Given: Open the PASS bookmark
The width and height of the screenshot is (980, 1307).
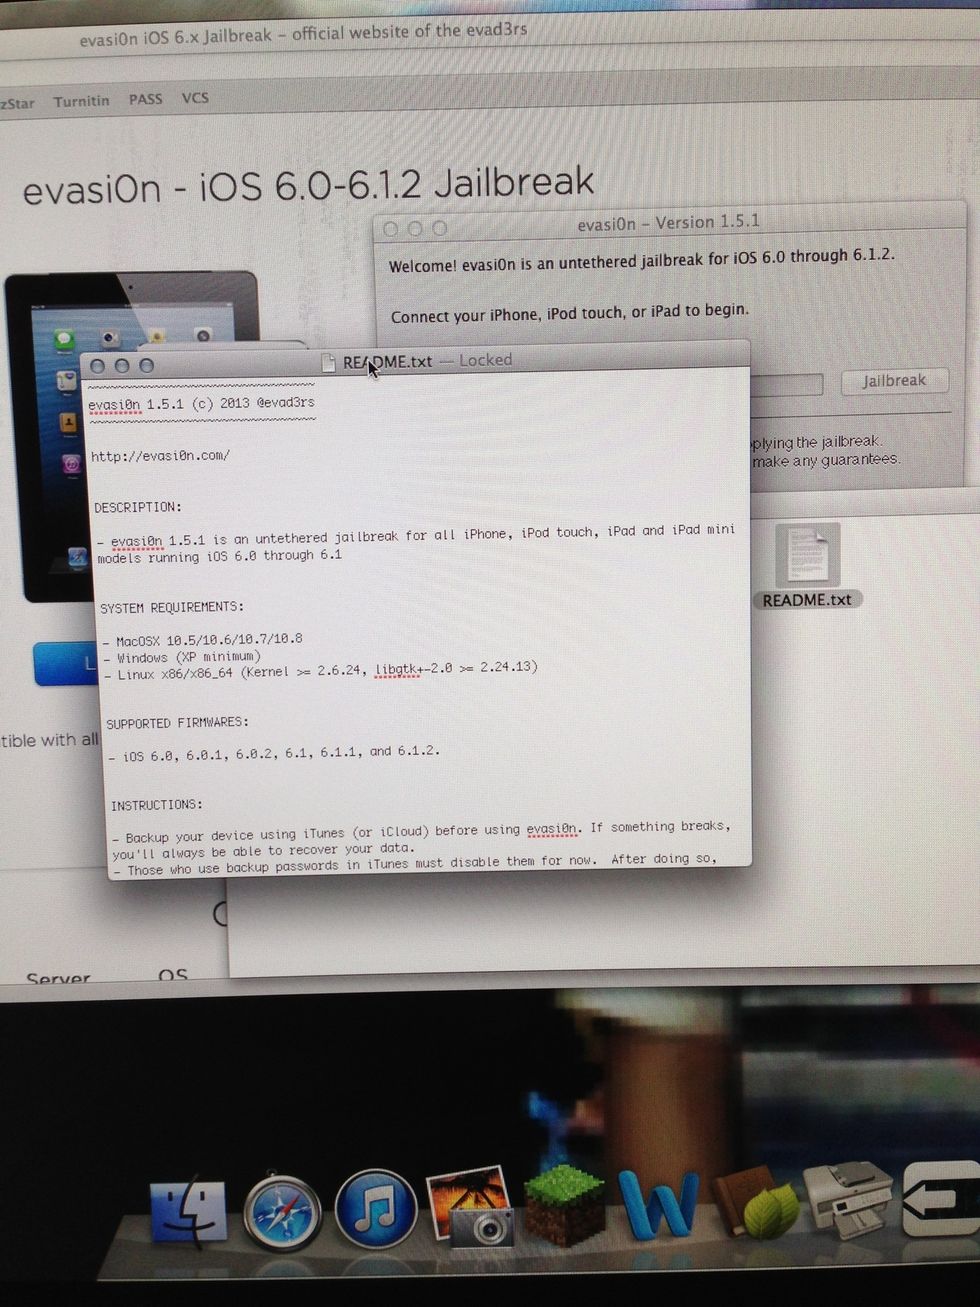Looking at the screenshot, I should [x=145, y=99].
